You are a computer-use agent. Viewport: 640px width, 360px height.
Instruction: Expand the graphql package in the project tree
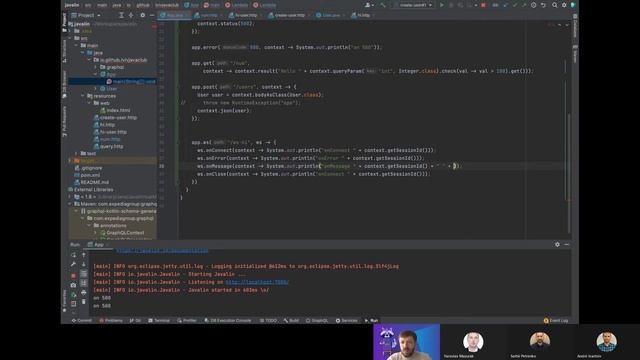pyautogui.click(x=96, y=67)
